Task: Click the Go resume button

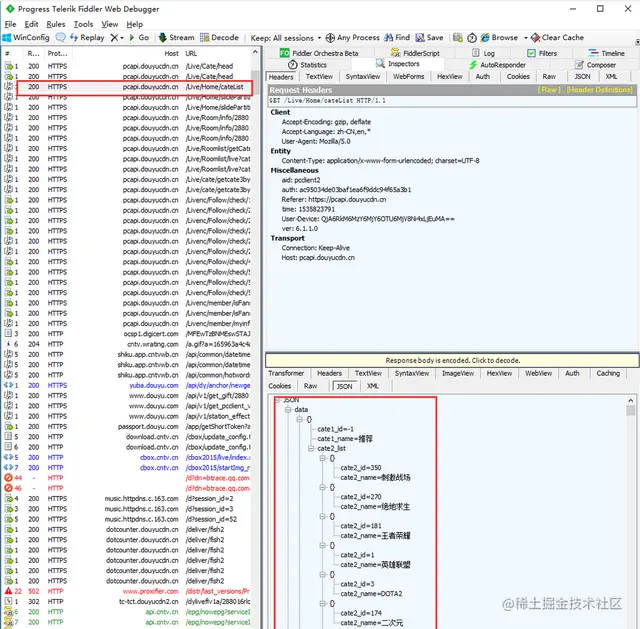Action: [x=139, y=38]
